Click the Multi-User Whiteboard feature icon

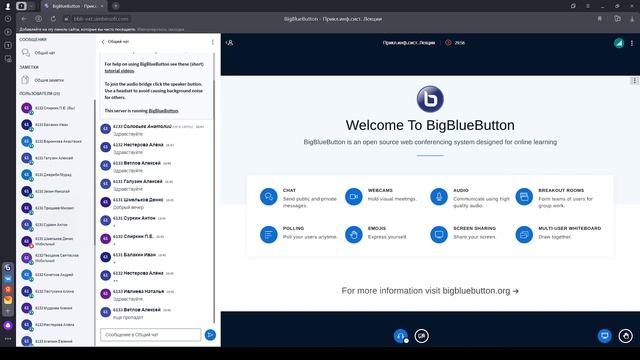tap(524, 235)
